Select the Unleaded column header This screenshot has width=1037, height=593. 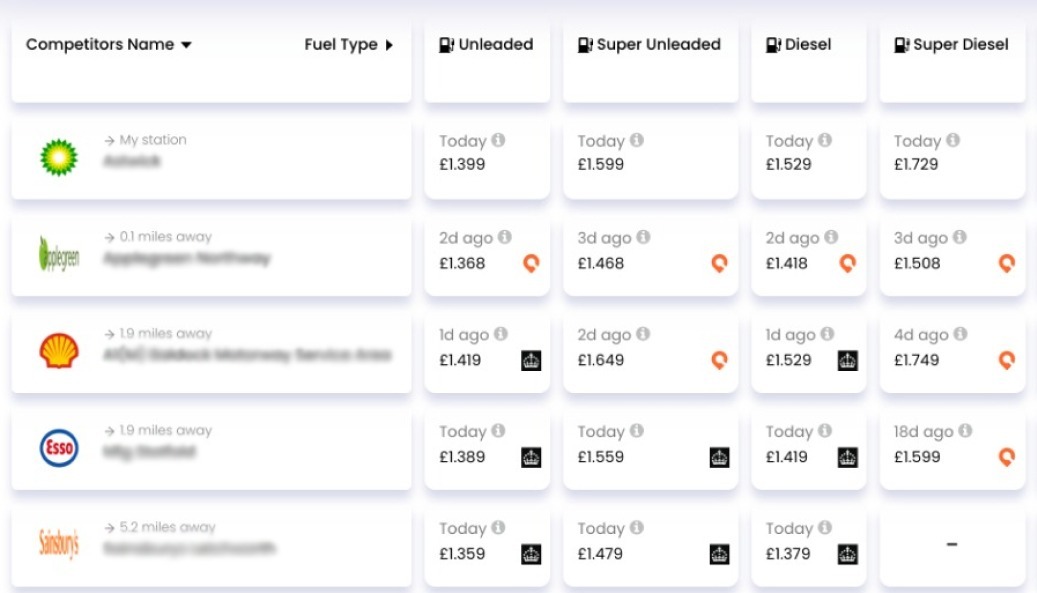click(x=486, y=45)
